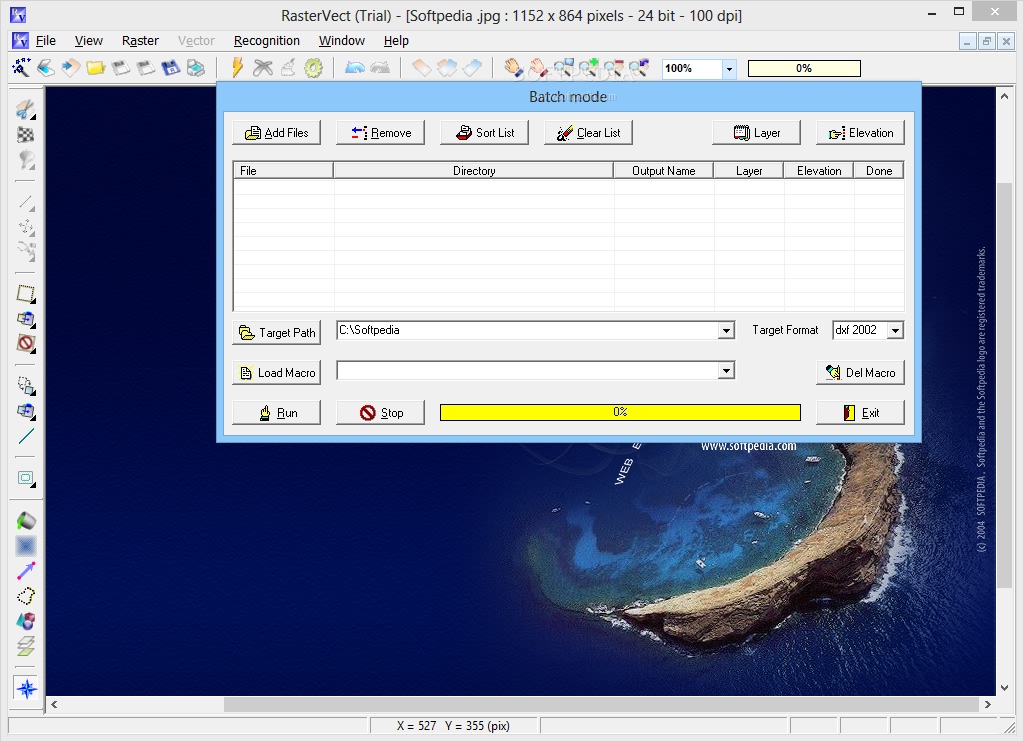Click the teal diagonal line tool
The image size is (1024, 742).
[25, 436]
